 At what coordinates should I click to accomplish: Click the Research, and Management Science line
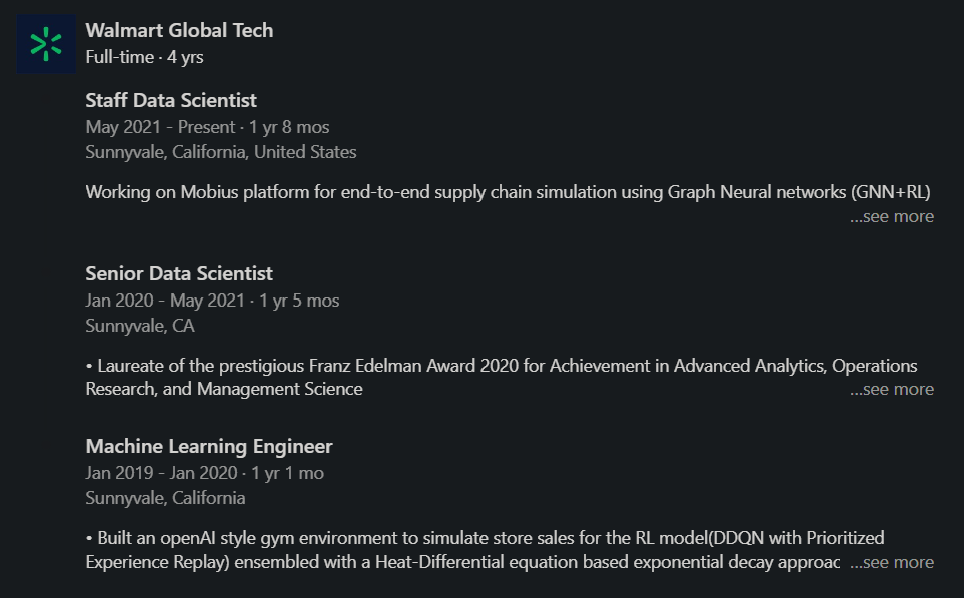224,389
